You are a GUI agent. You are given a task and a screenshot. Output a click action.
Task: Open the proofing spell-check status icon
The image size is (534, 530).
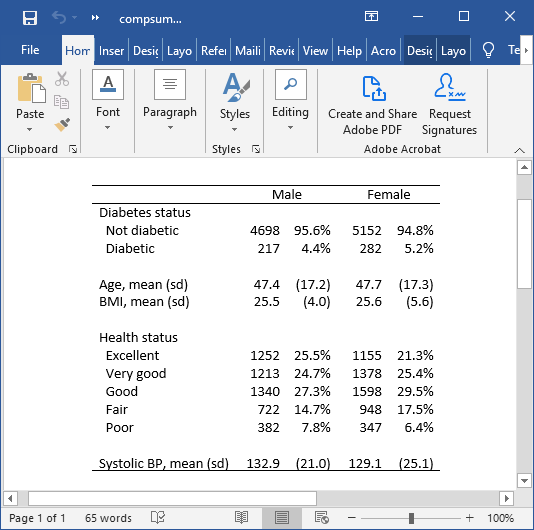click(x=158, y=518)
